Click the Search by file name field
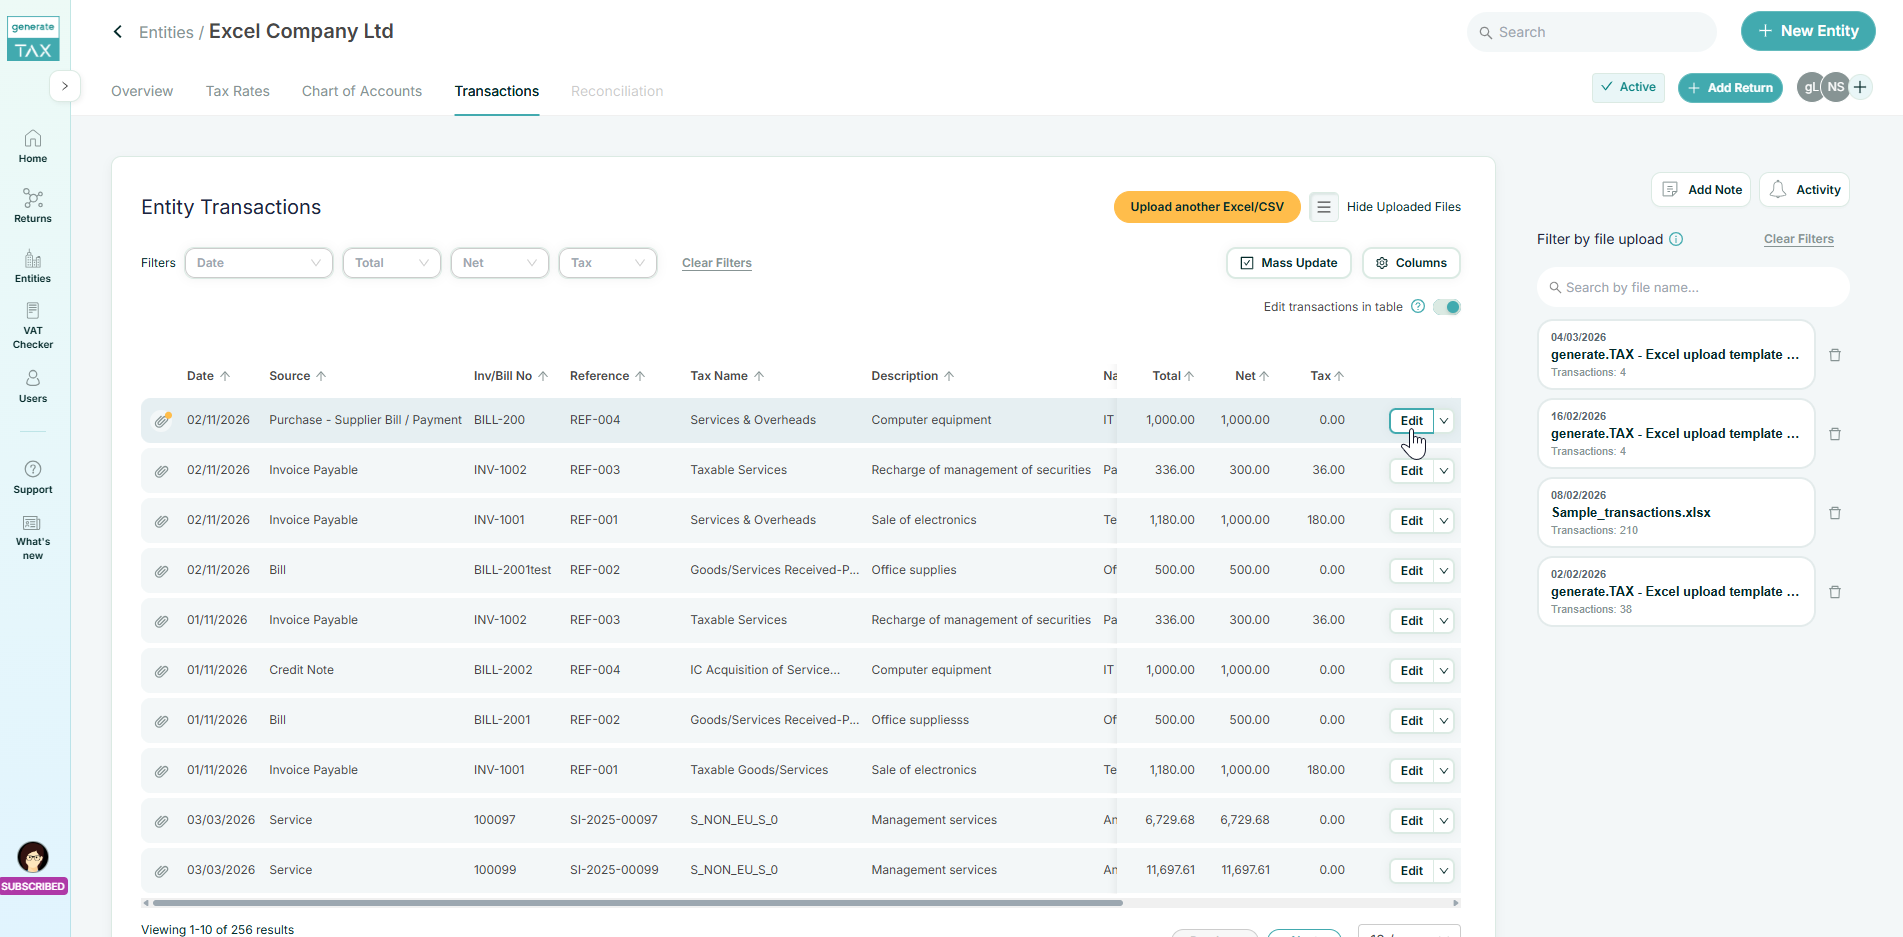1903x937 pixels. (x=1693, y=288)
